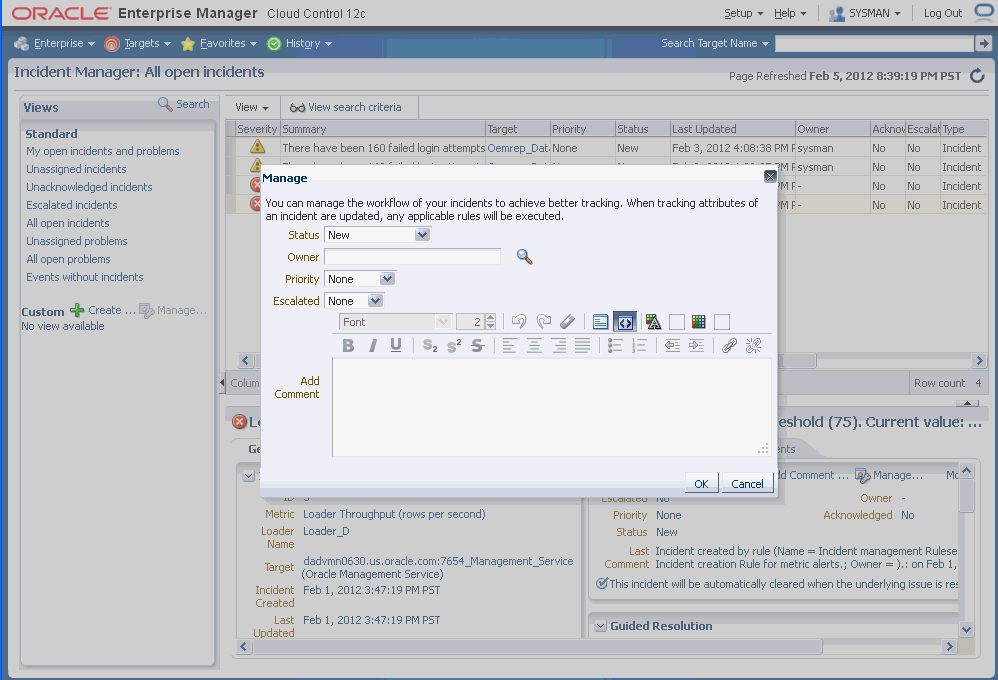The image size is (998, 680).
Task: Switch to source code editing mode icon
Action: 625,322
